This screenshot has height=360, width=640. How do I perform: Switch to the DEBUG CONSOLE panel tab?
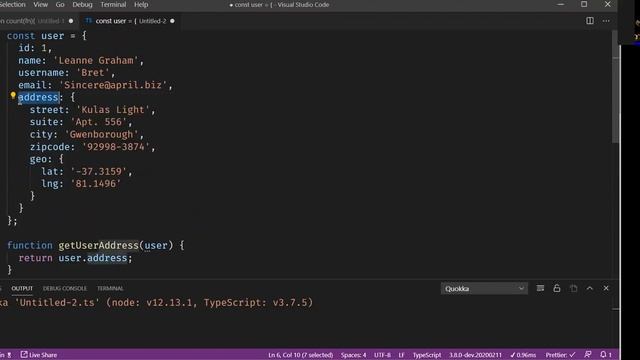tap(64, 288)
